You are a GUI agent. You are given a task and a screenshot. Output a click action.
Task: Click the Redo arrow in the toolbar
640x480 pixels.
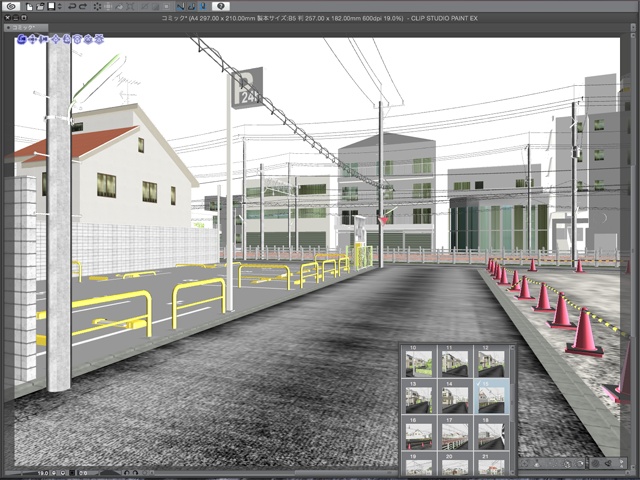click(83, 7)
